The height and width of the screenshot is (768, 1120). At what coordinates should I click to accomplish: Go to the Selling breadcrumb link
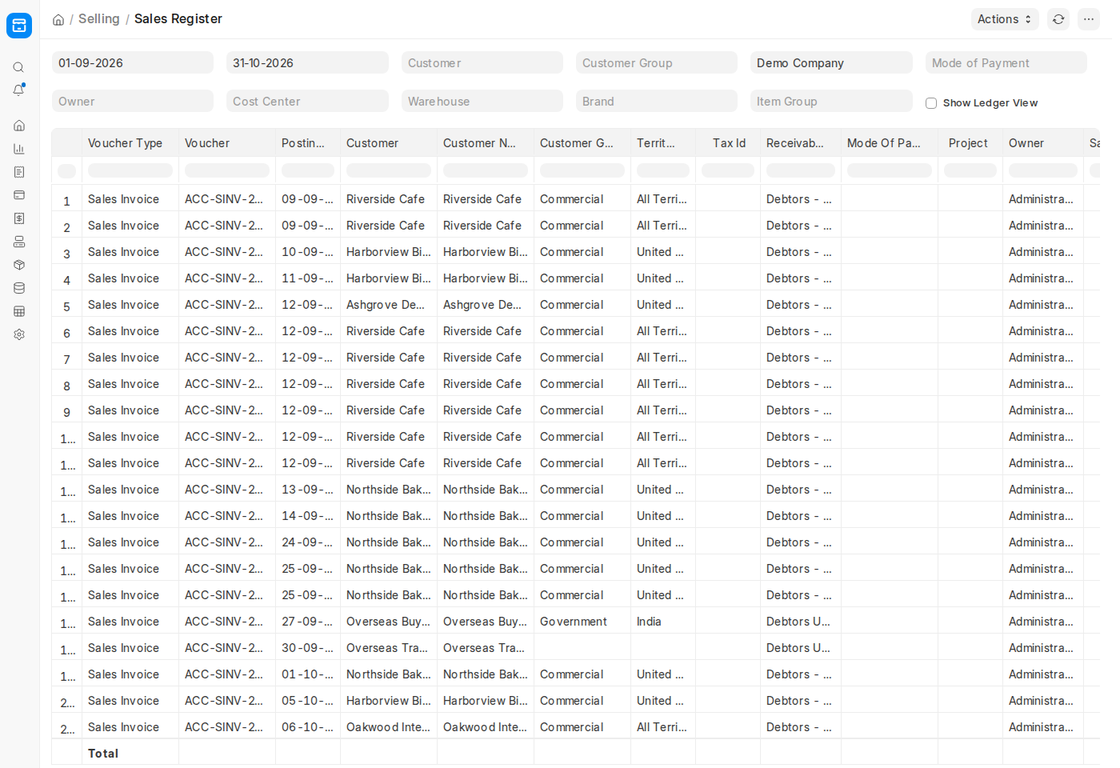pyautogui.click(x=99, y=19)
